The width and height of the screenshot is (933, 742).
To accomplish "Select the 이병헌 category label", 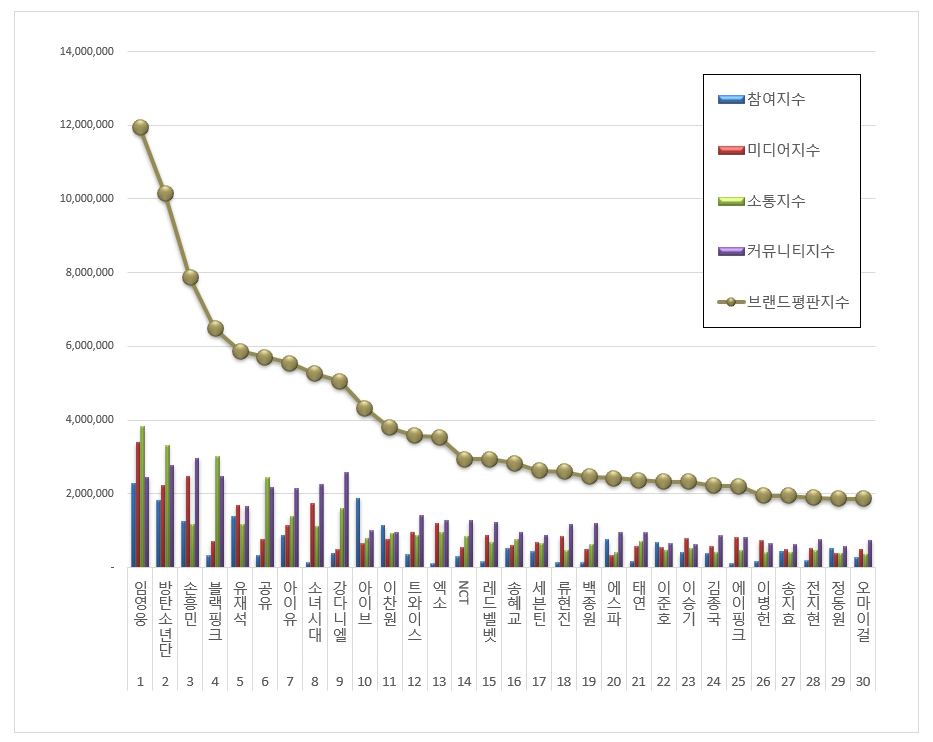I will tap(764, 603).
